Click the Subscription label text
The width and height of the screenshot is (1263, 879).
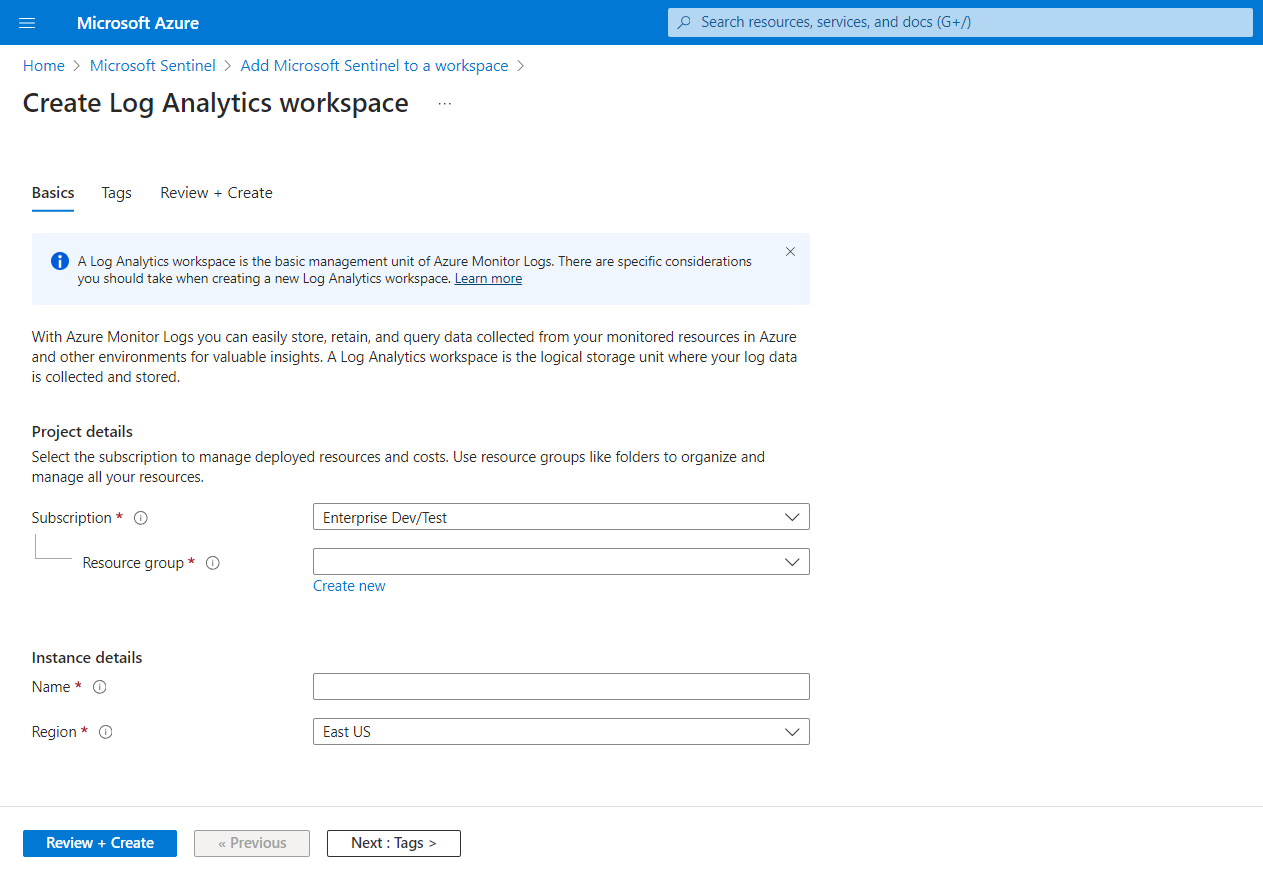pos(72,518)
